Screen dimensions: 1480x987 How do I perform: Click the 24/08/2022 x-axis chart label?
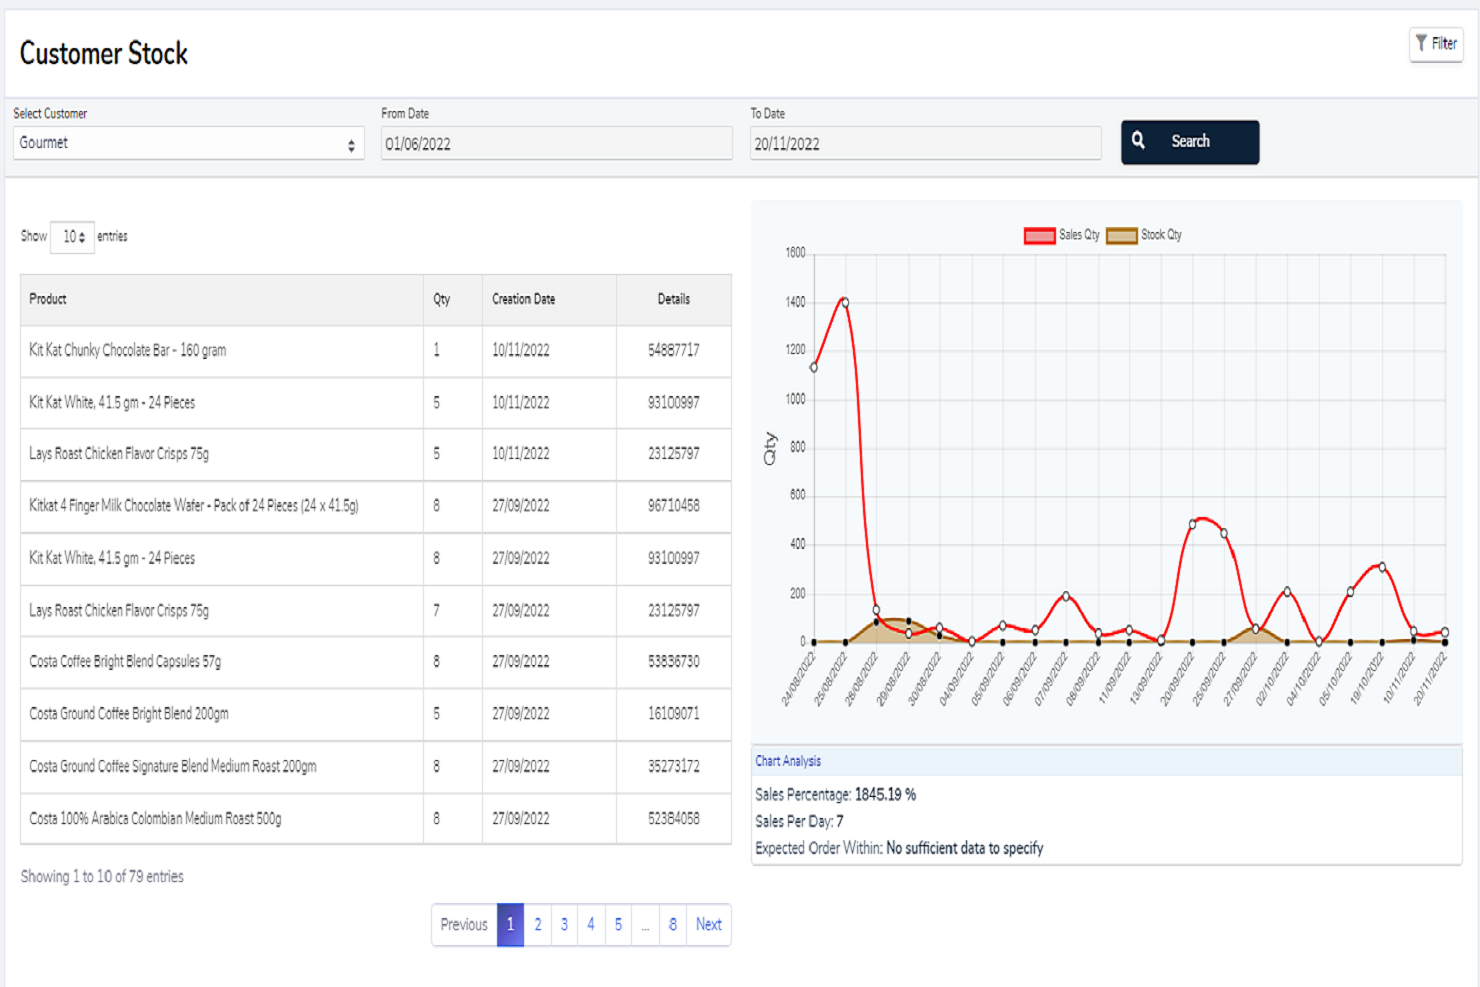[x=798, y=679]
